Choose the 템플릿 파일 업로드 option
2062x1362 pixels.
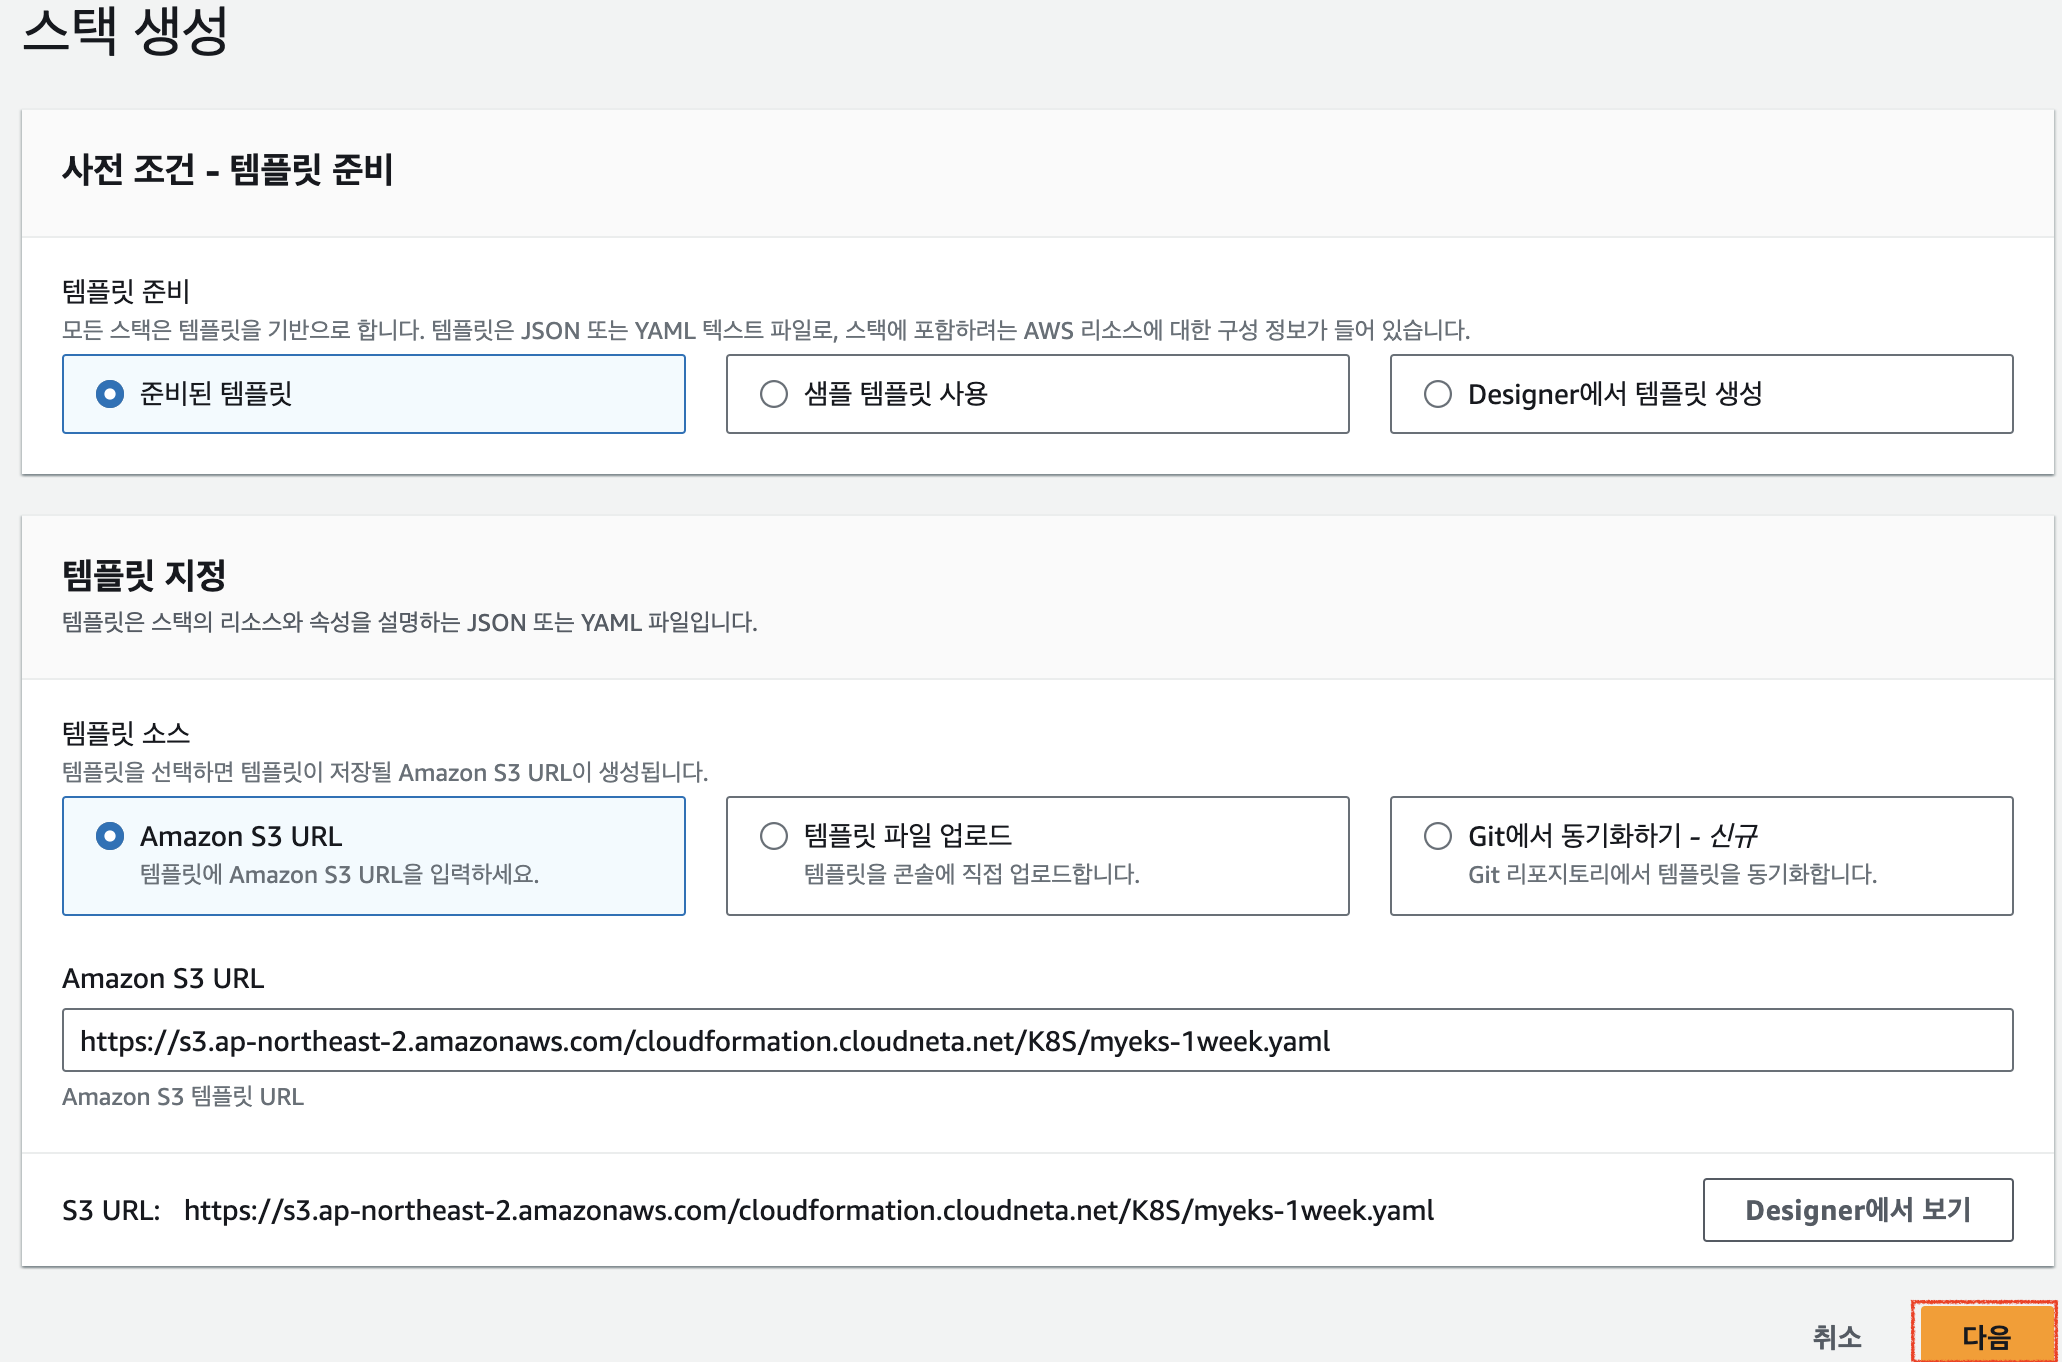(774, 836)
